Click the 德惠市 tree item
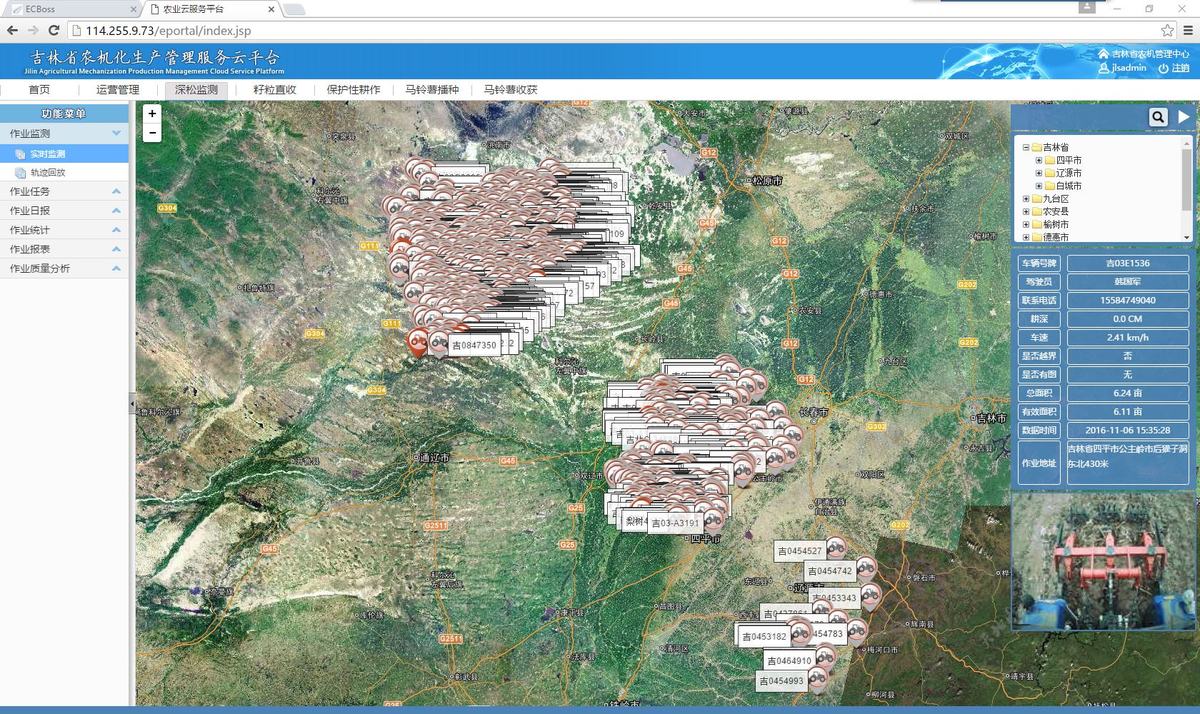The width and height of the screenshot is (1200, 714). point(1056,237)
